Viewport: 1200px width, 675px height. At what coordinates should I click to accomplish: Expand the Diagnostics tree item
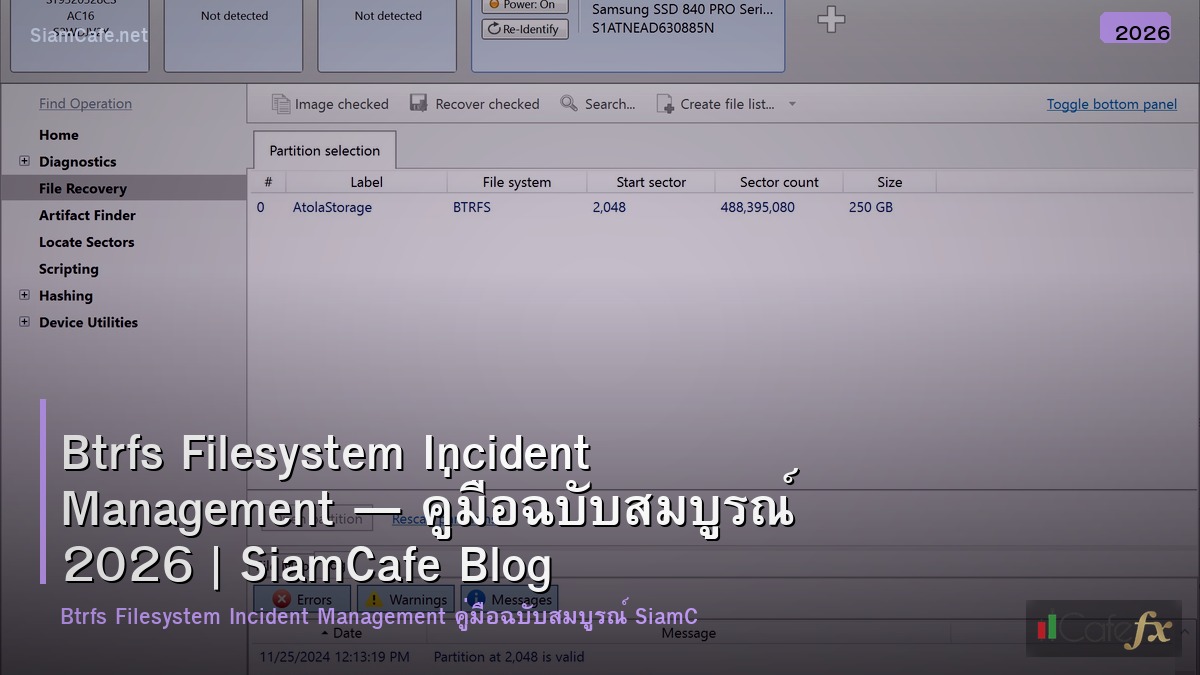pyautogui.click(x=22, y=161)
